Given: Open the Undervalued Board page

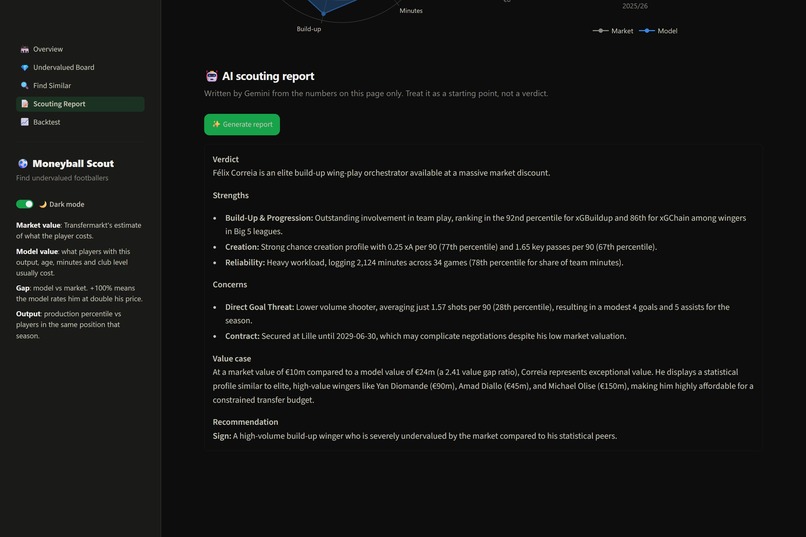Looking at the screenshot, I should tap(80, 67).
